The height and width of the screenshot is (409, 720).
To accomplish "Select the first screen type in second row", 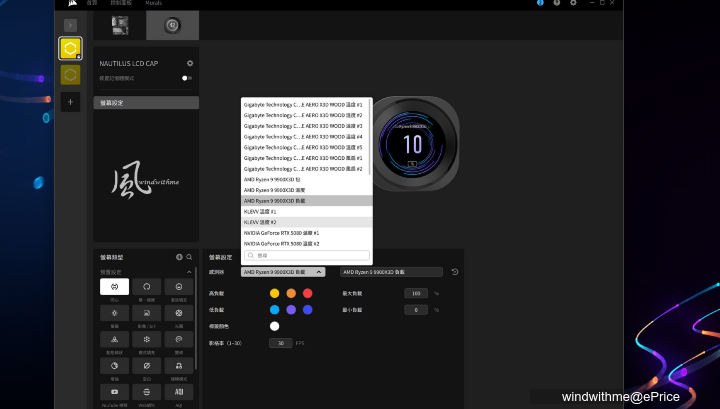I will [114, 313].
